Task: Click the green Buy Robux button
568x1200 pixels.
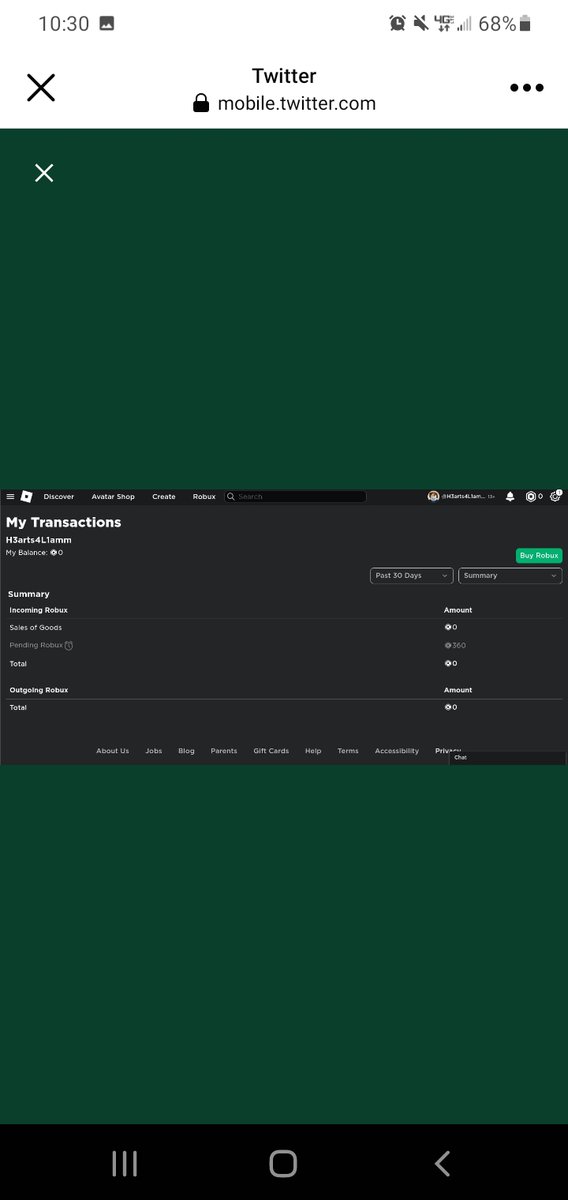Action: [x=539, y=555]
